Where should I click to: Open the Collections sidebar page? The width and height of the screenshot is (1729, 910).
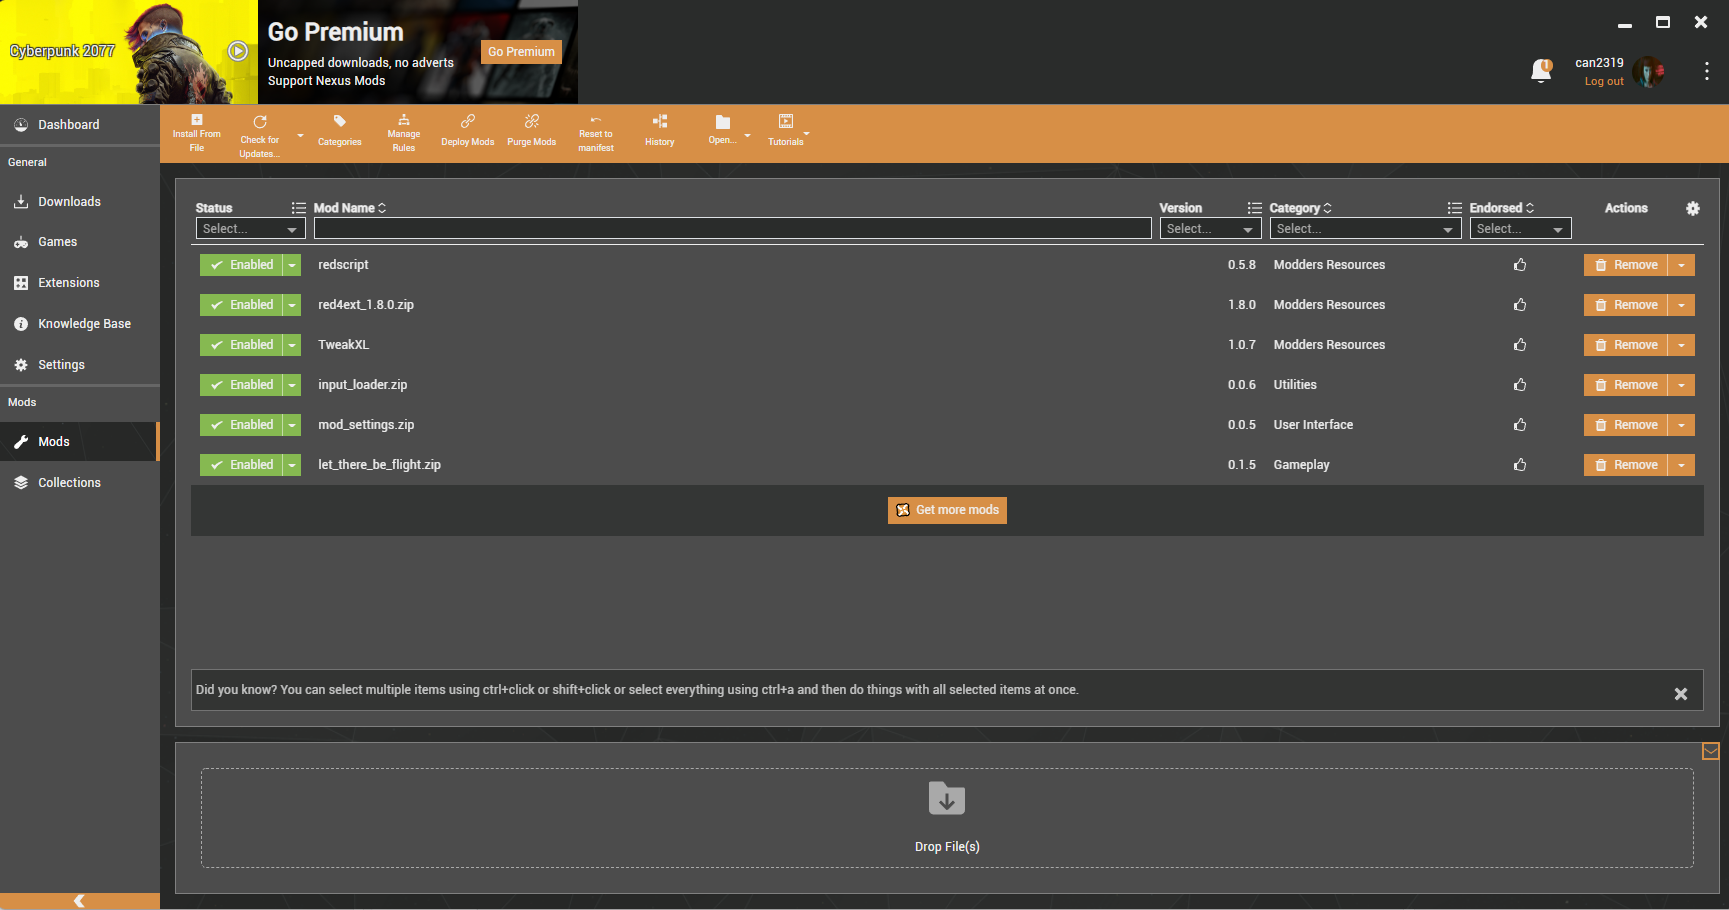69,483
